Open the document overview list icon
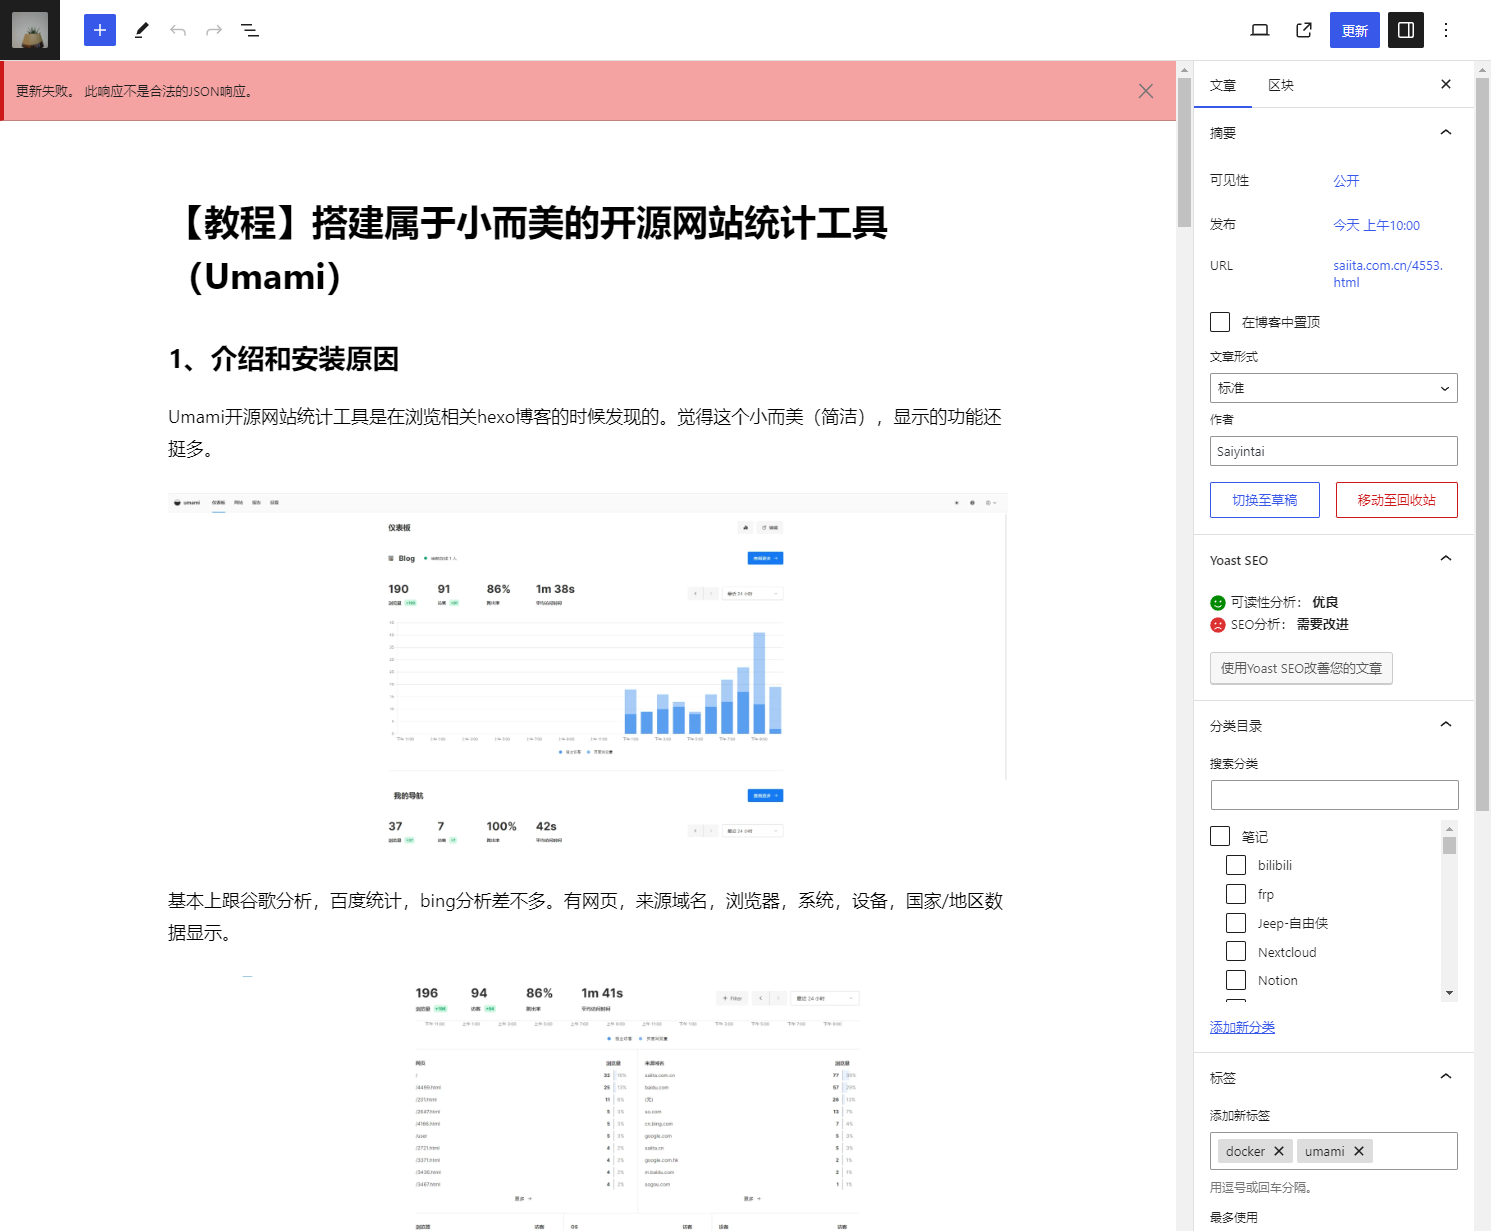 click(249, 30)
